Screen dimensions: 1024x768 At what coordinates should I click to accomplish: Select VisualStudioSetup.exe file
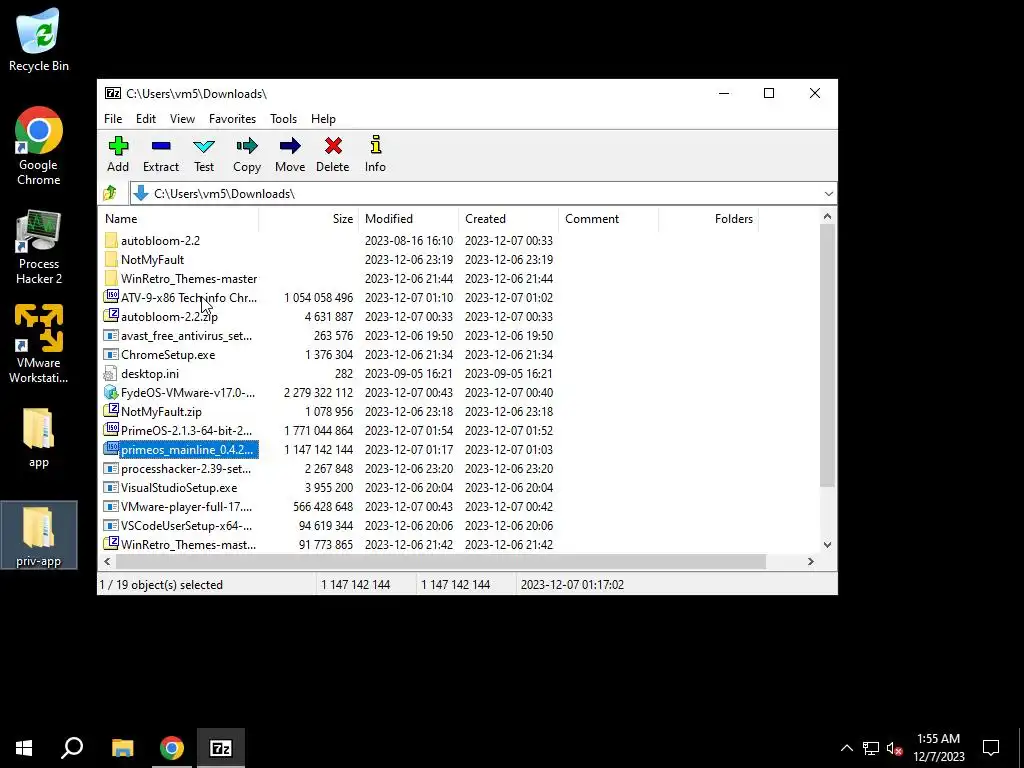coord(179,488)
